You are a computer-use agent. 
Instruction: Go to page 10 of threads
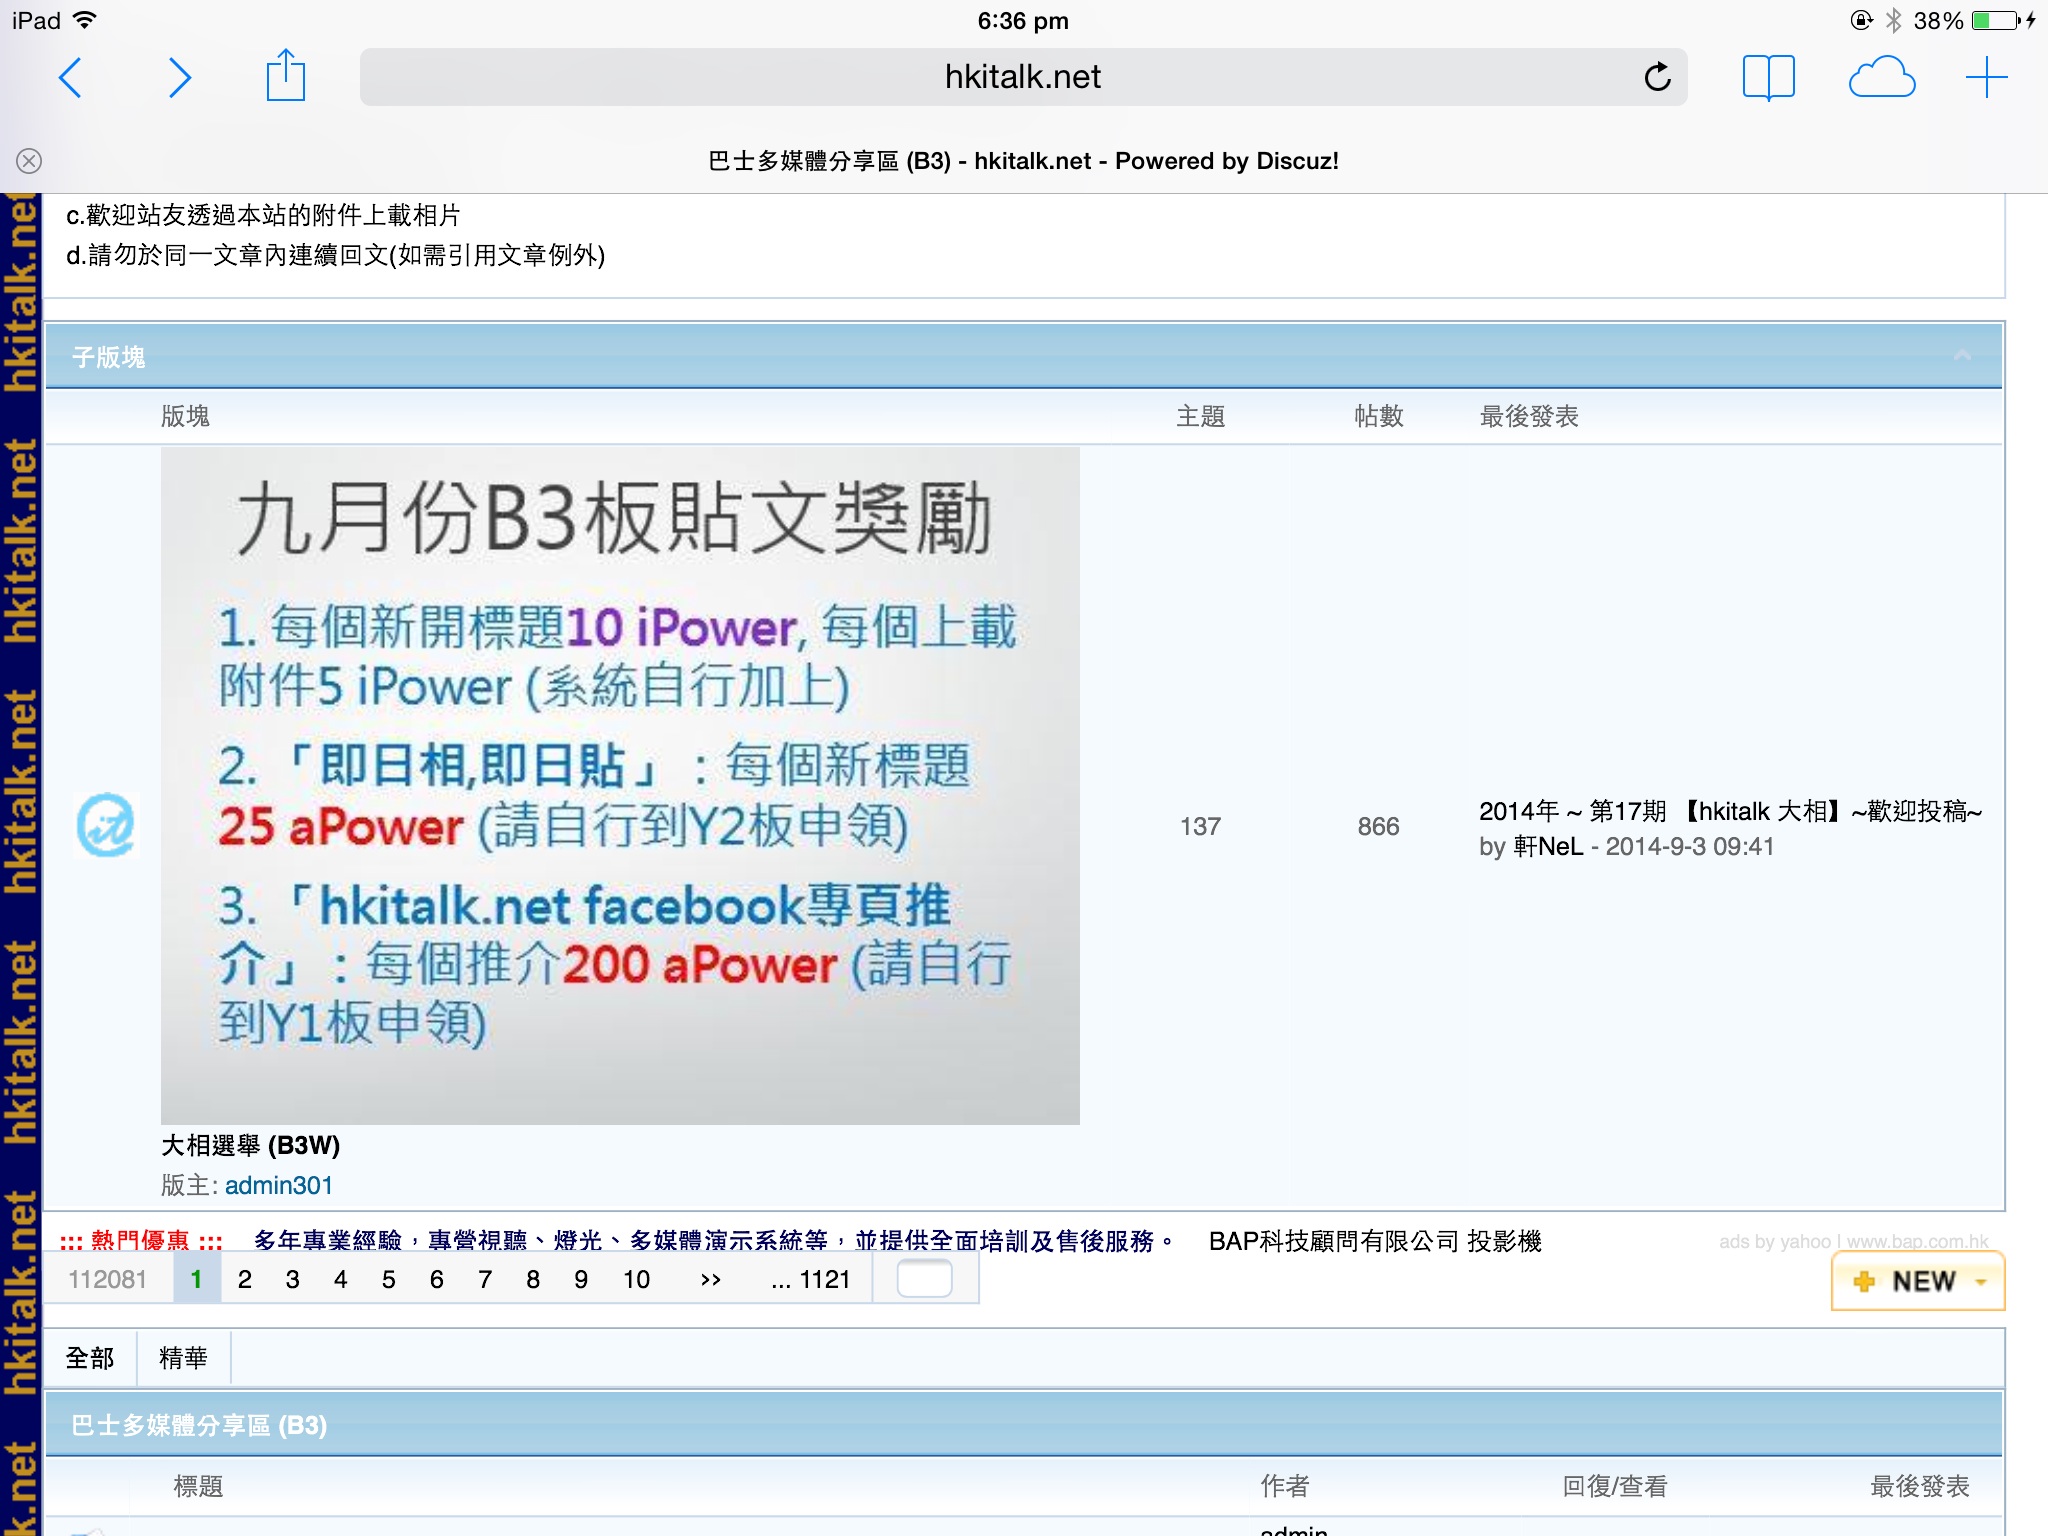click(636, 1279)
